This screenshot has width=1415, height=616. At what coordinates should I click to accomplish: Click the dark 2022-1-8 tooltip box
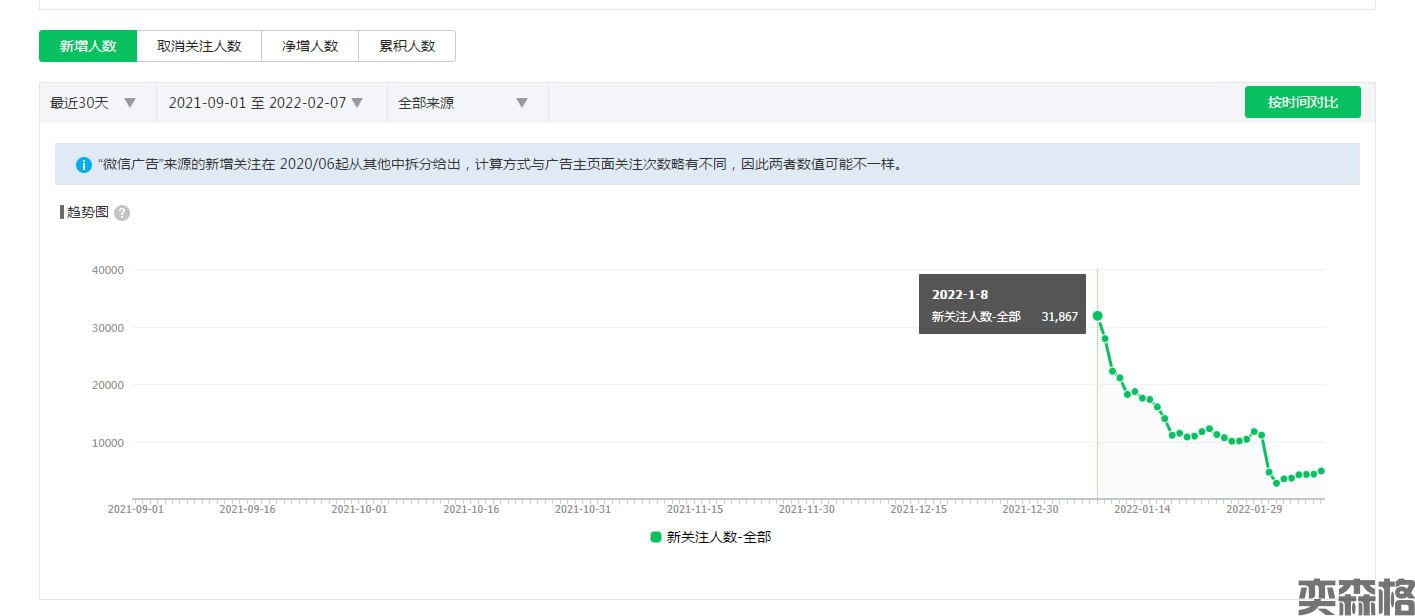click(x=1002, y=304)
